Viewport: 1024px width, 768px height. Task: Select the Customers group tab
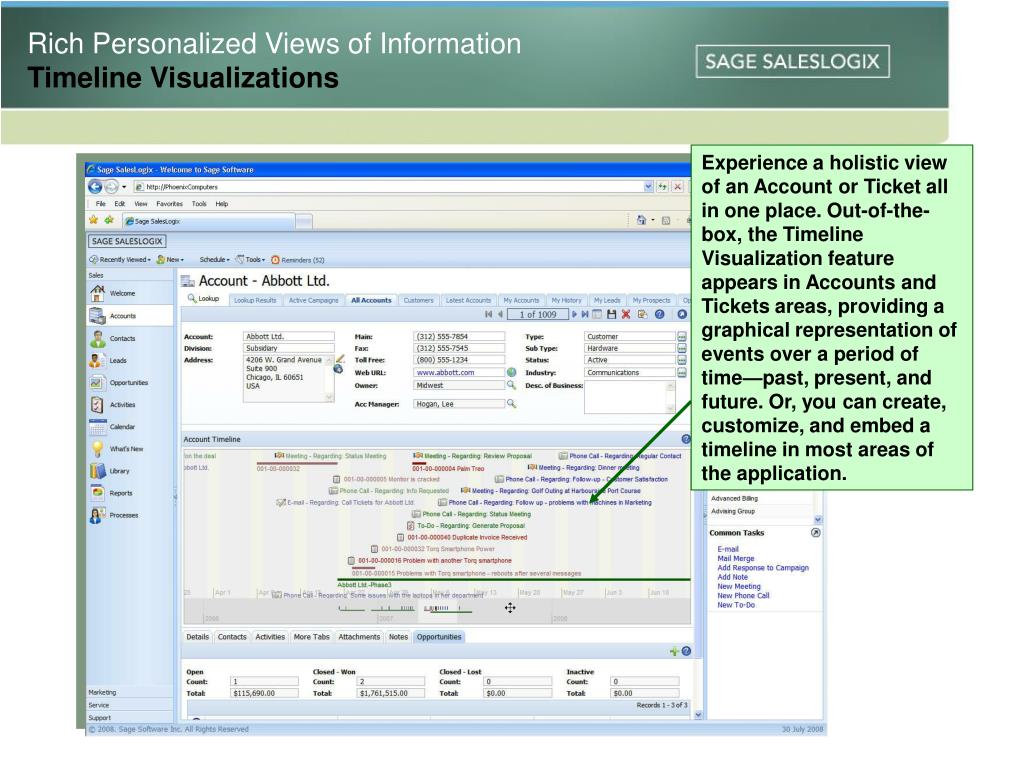click(x=419, y=300)
